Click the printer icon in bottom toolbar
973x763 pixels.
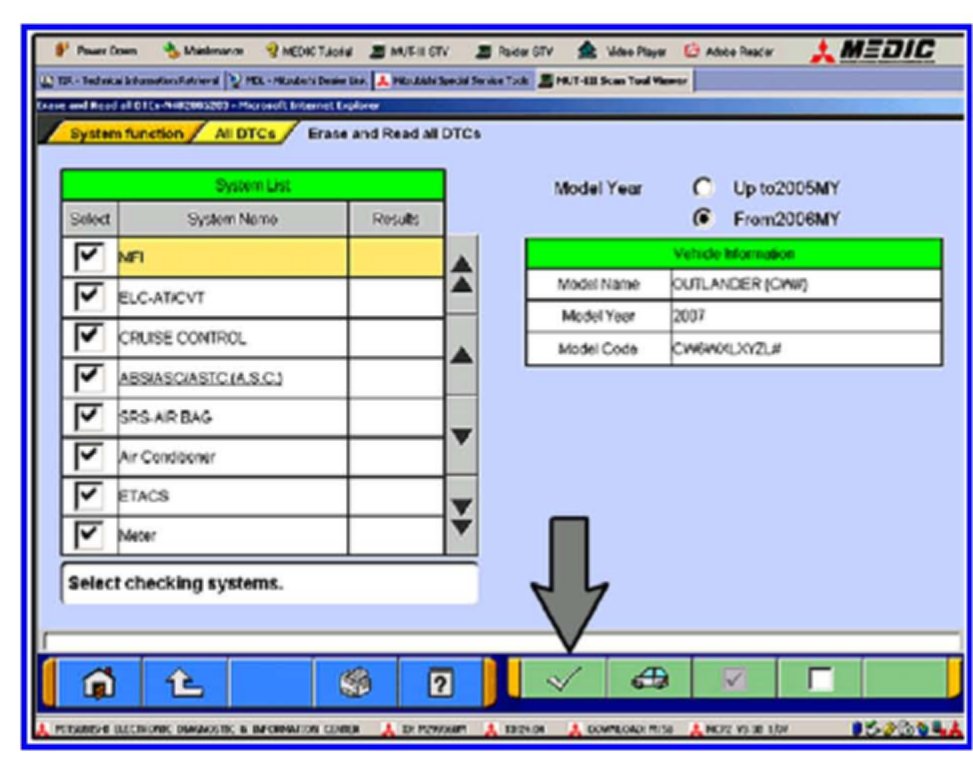point(356,684)
